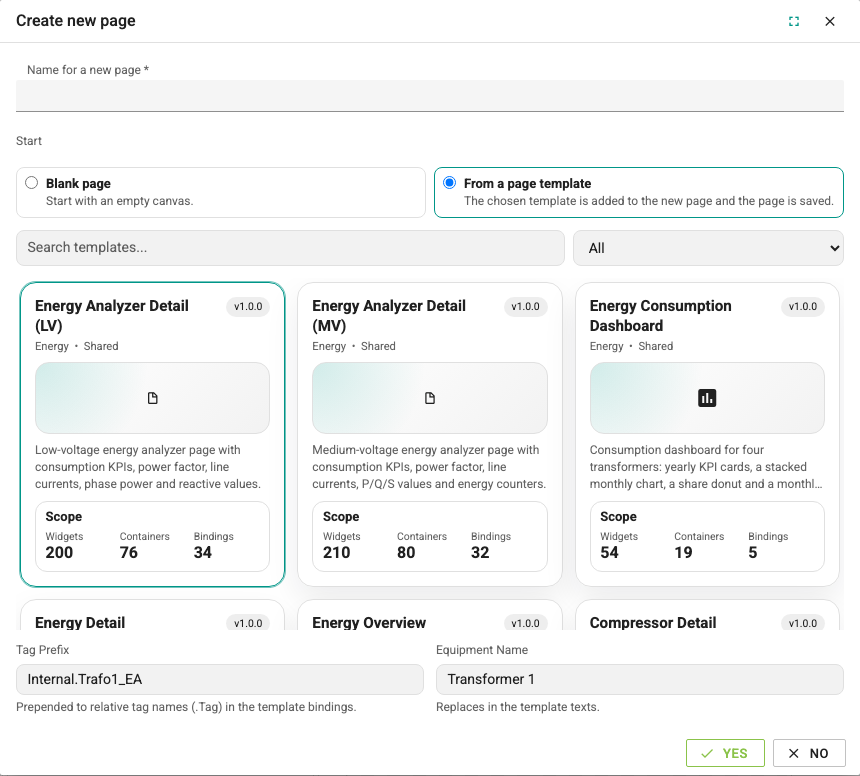The height and width of the screenshot is (776, 860).
Task: Select the Compressor Detail template card
Action: (x=707, y=615)
